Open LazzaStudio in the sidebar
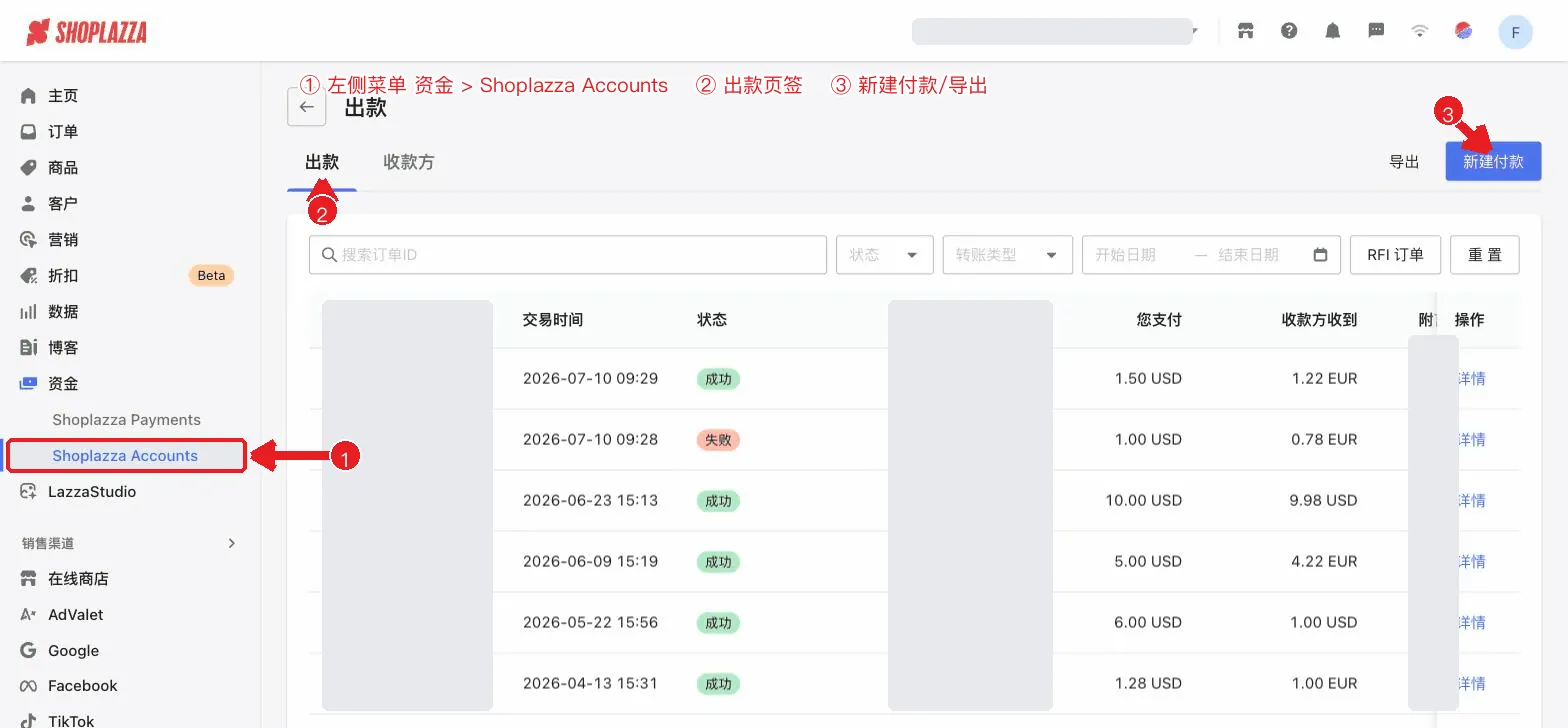Image resolution: width=1568 pixels, height=728 pixels. tap(91, 492)
